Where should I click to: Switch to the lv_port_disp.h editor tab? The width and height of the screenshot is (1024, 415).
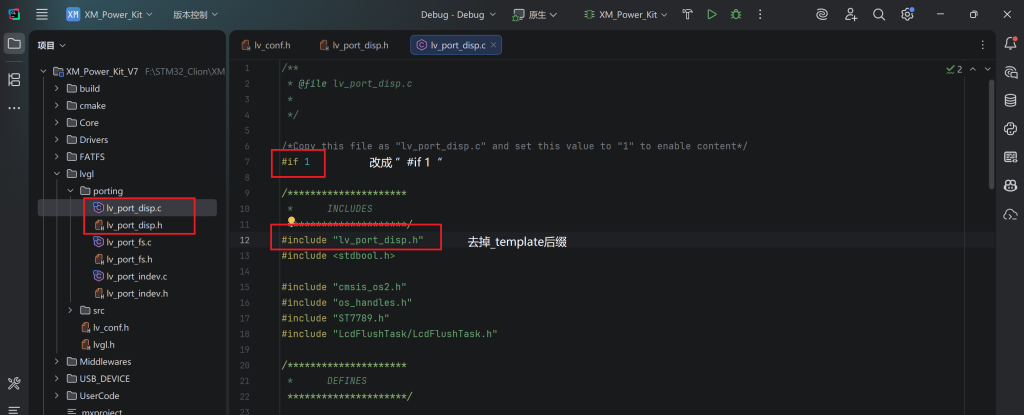coord(353,45)
